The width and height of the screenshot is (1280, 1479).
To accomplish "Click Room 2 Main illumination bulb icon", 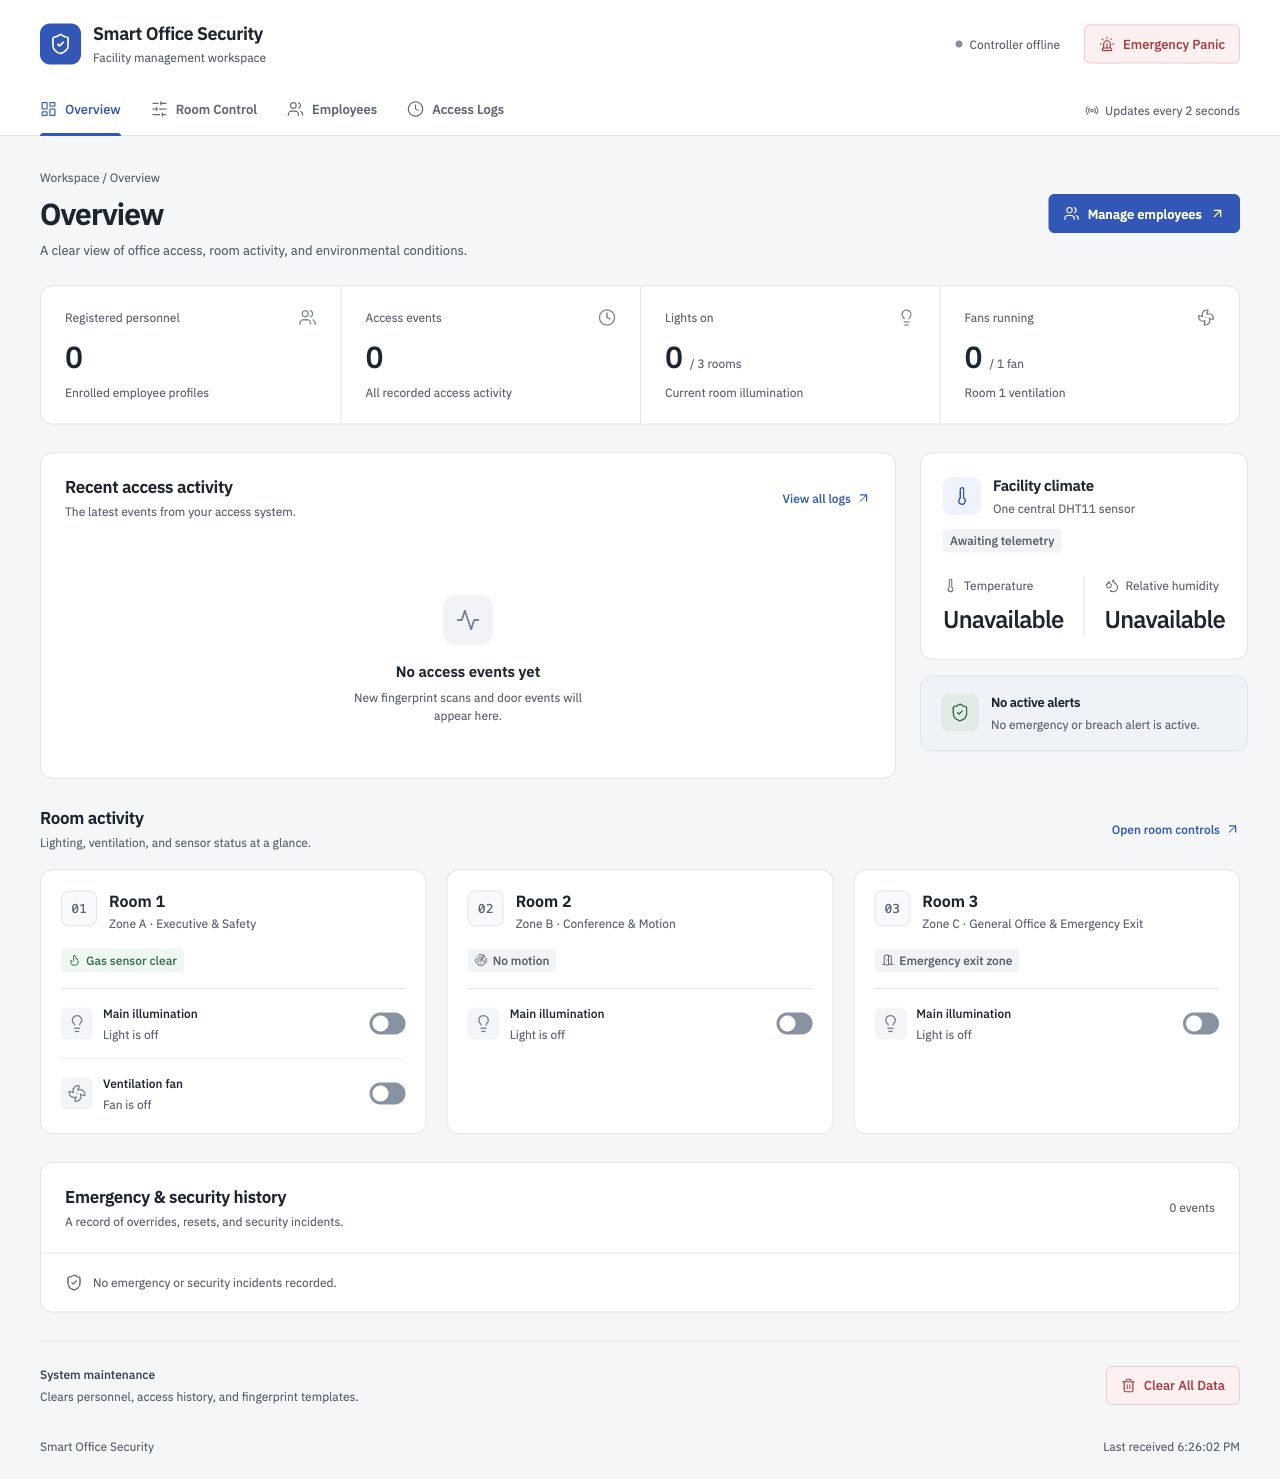I will click(483, 1024).
